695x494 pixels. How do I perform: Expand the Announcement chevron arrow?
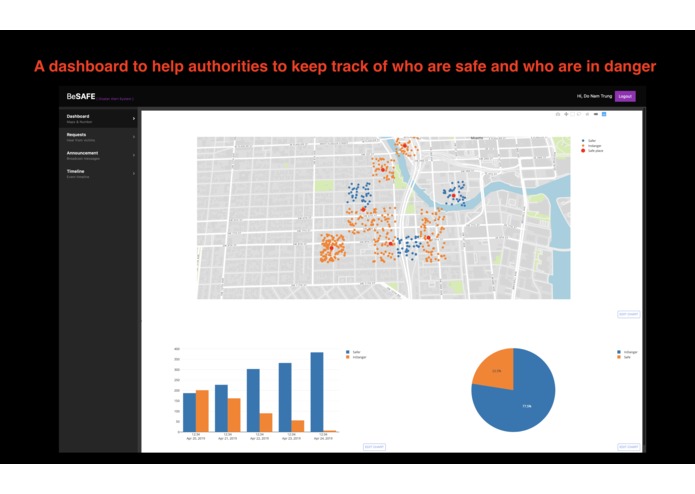click(x=134, y=155)
